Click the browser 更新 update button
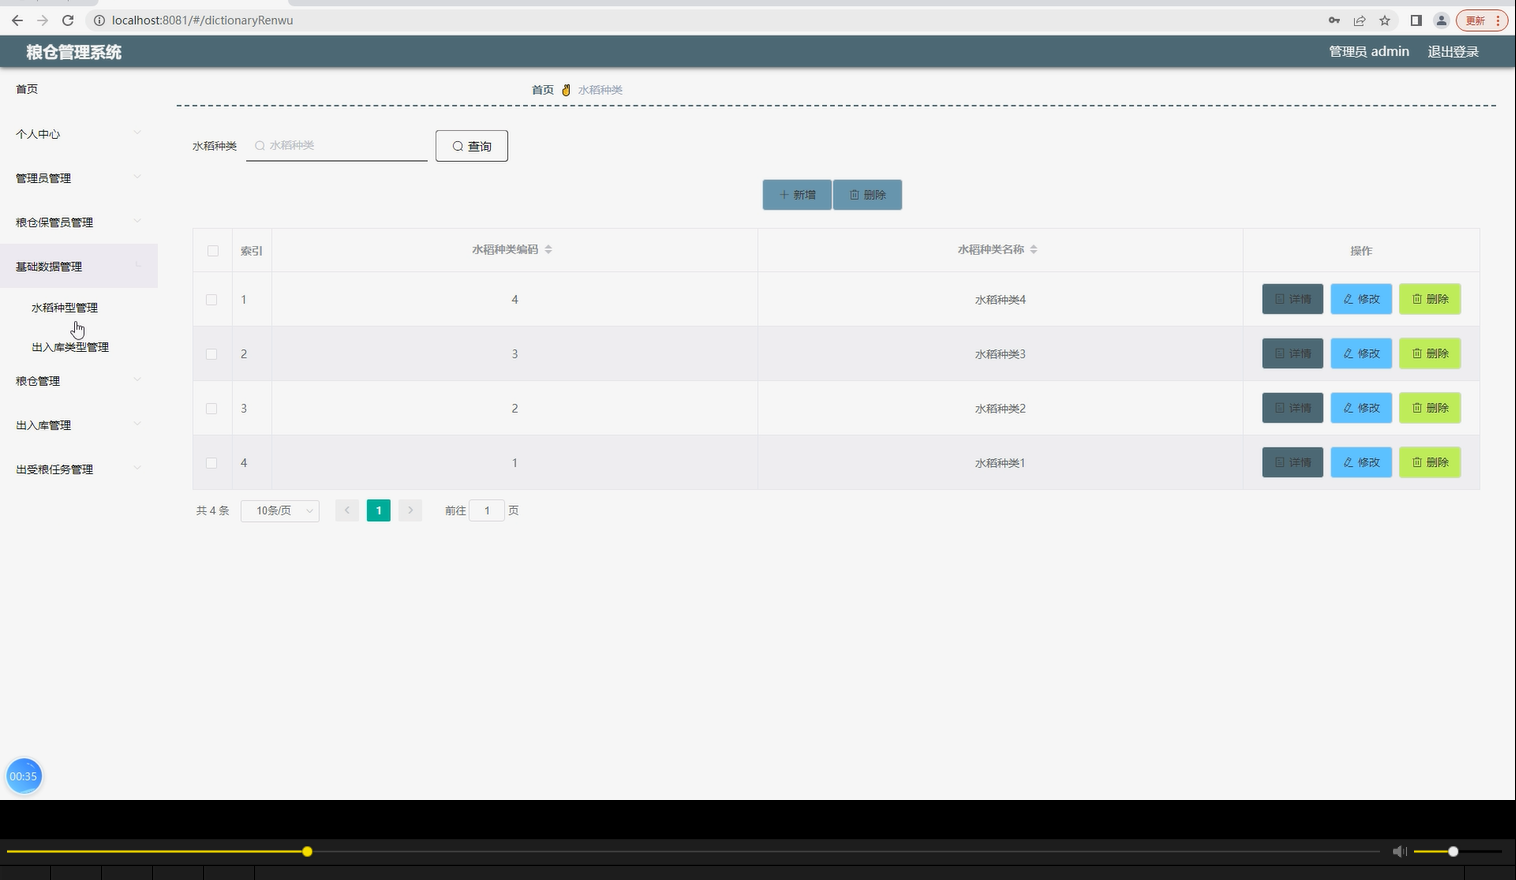This screenshot has width=1516, height=880. tap(1482, 20)
